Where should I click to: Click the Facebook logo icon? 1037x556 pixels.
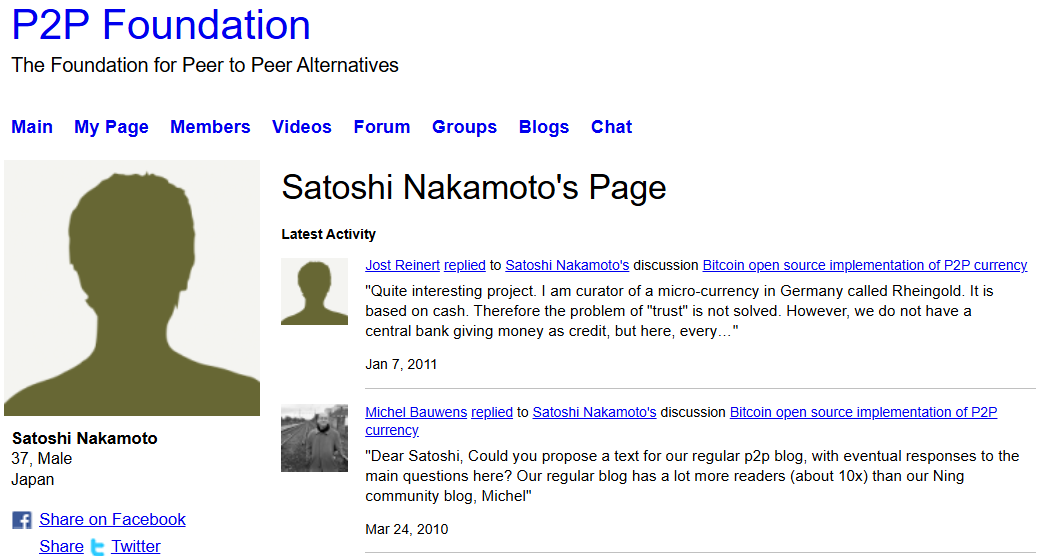21,520
